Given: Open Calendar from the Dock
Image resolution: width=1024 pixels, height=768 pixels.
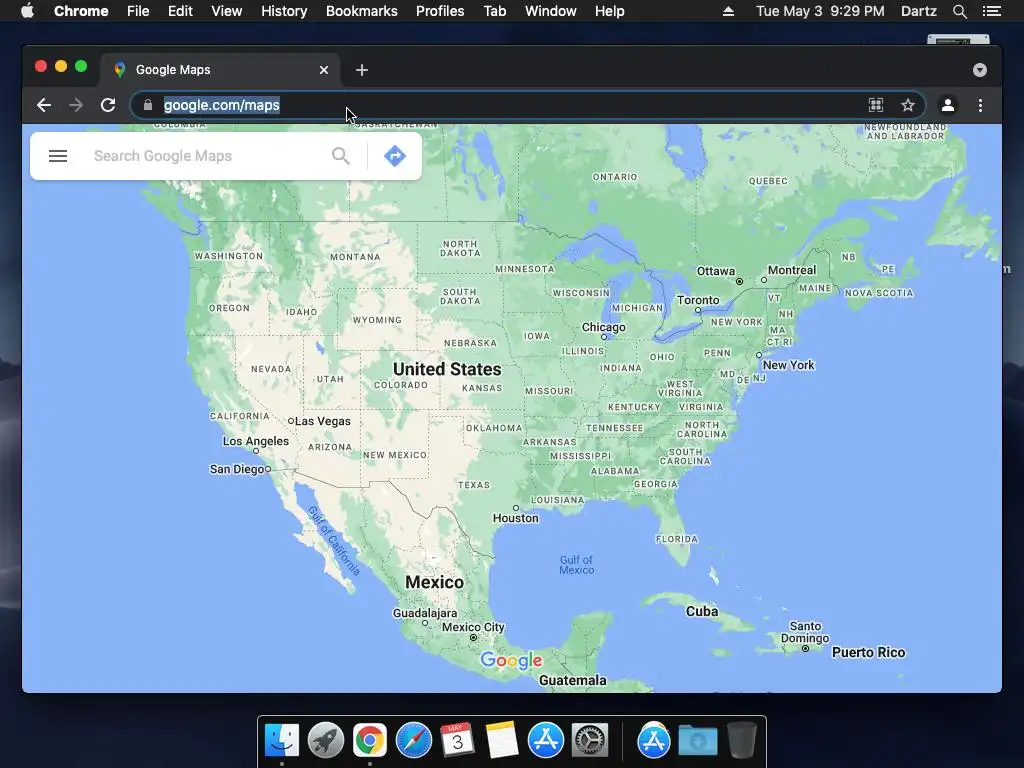Looking at the screenshot, I should [457, 741].
